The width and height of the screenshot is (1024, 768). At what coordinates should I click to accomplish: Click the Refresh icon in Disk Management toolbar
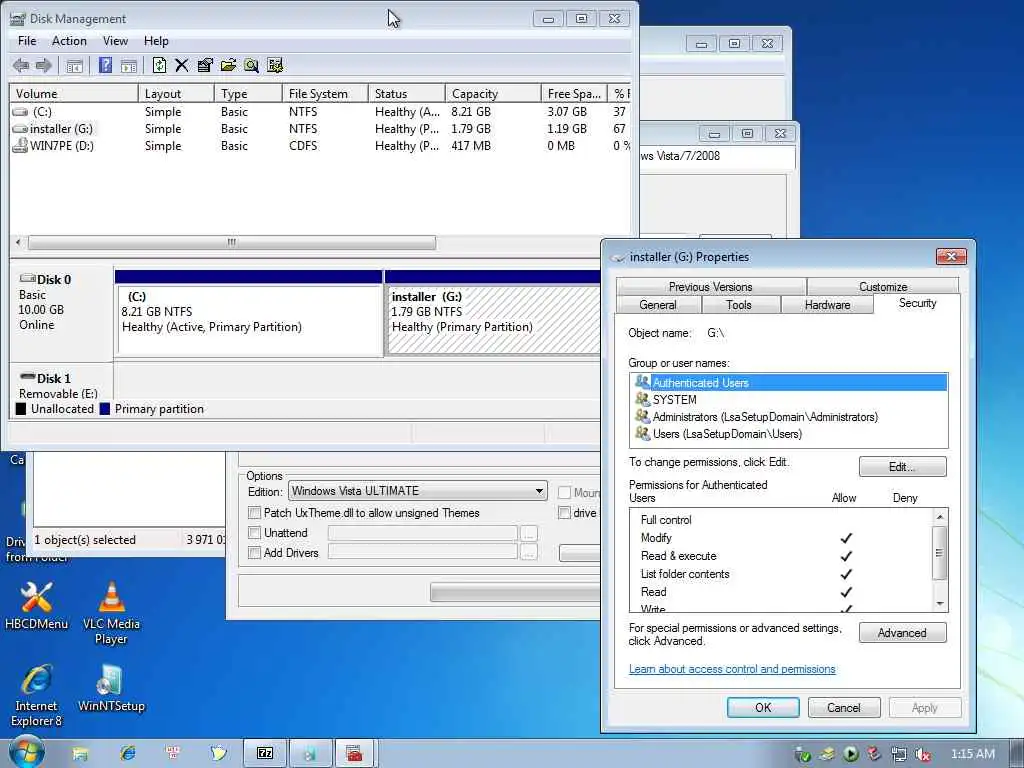[x=159, y=65]
